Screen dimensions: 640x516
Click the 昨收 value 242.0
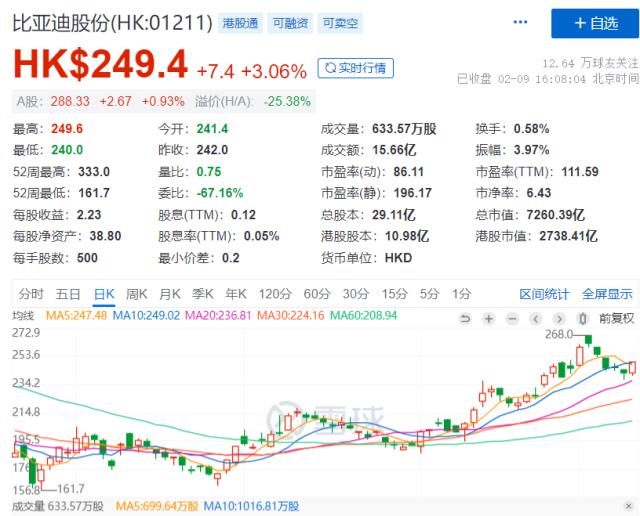point(212,150)
